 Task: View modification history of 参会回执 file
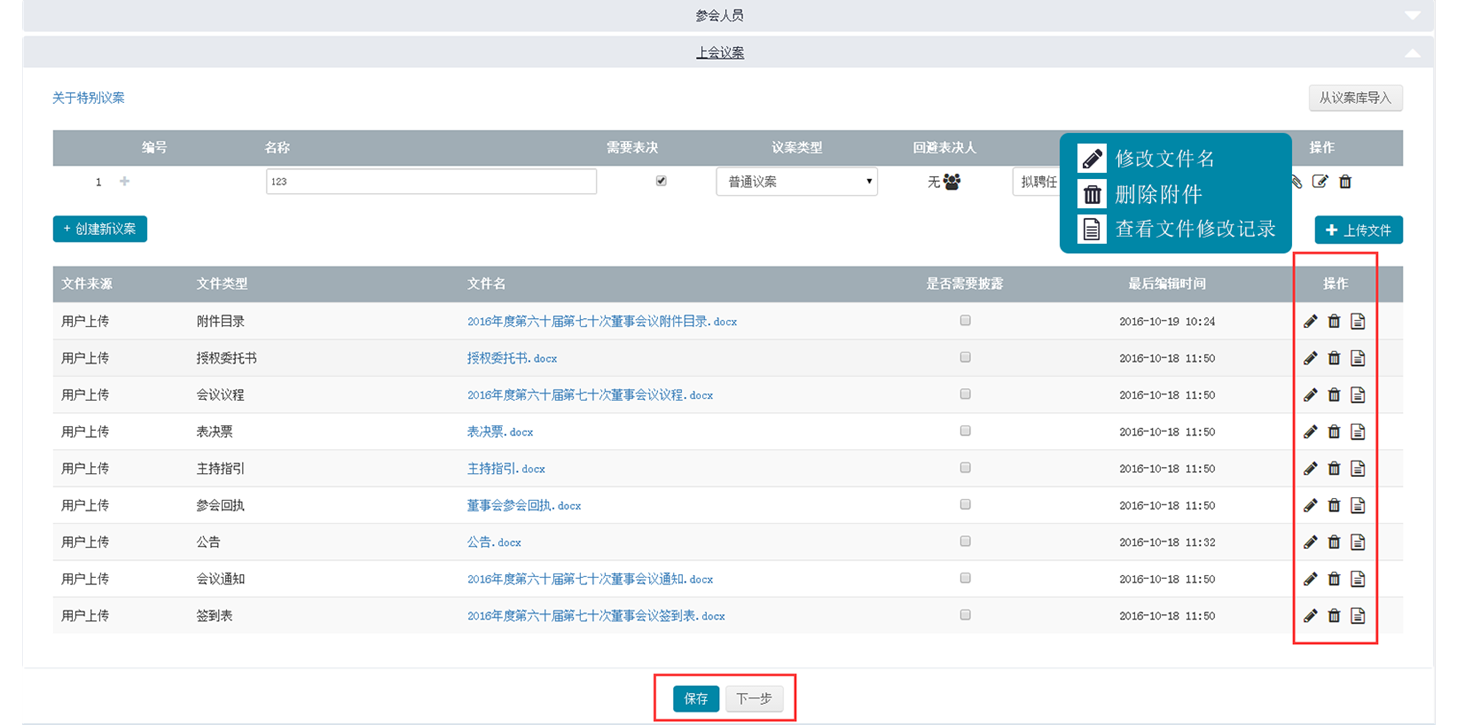(x=1357, y=505)
